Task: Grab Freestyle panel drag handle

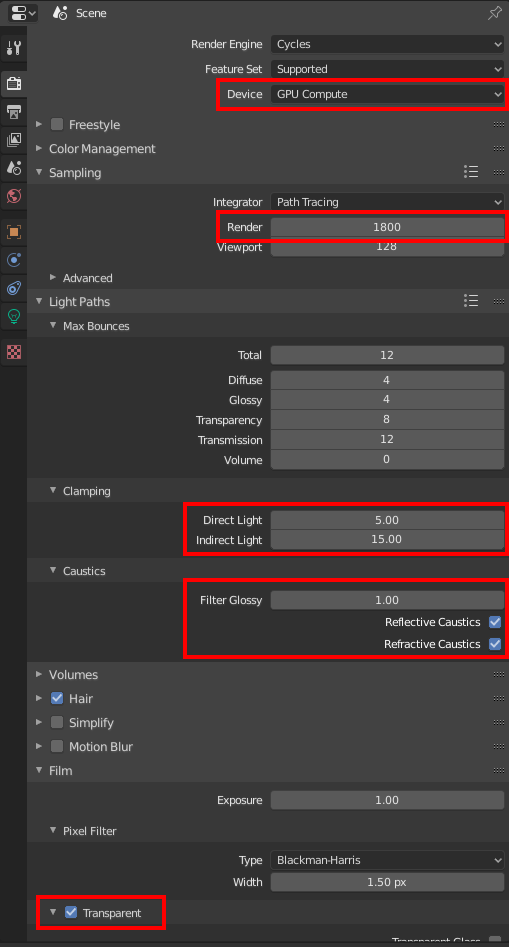Action: tap(499, 124)
